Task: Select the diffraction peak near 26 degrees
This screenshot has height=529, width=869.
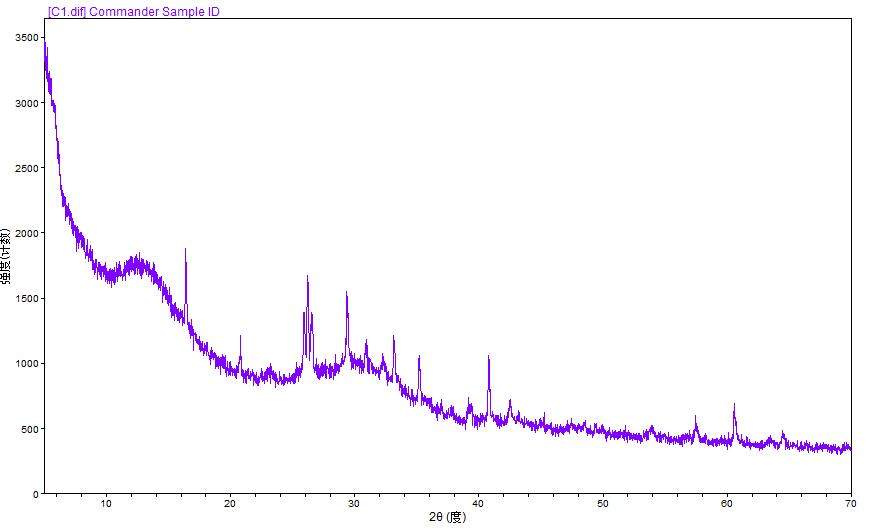Action: [x=307, y=280]
